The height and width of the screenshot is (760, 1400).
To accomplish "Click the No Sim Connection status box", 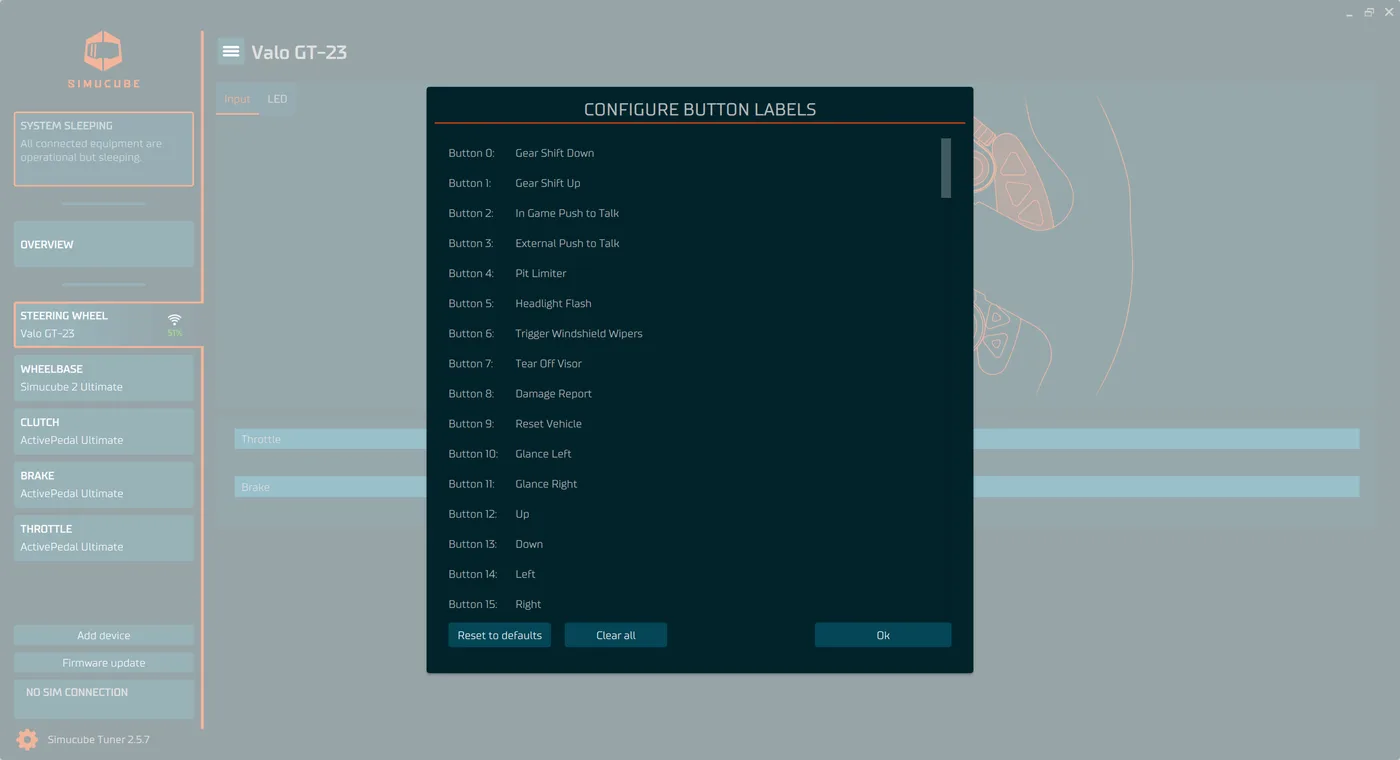I will click(x=104, y=699).
